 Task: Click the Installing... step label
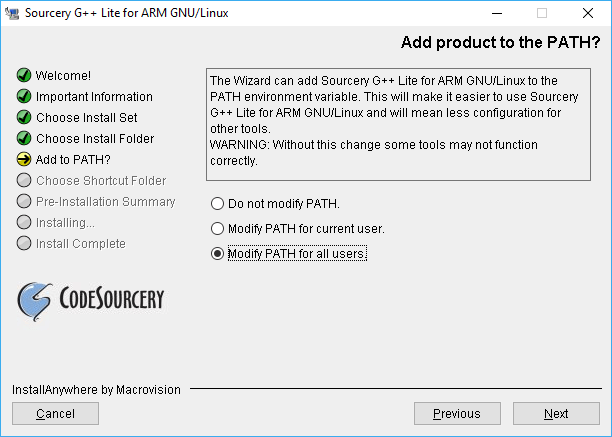point(65,223)
